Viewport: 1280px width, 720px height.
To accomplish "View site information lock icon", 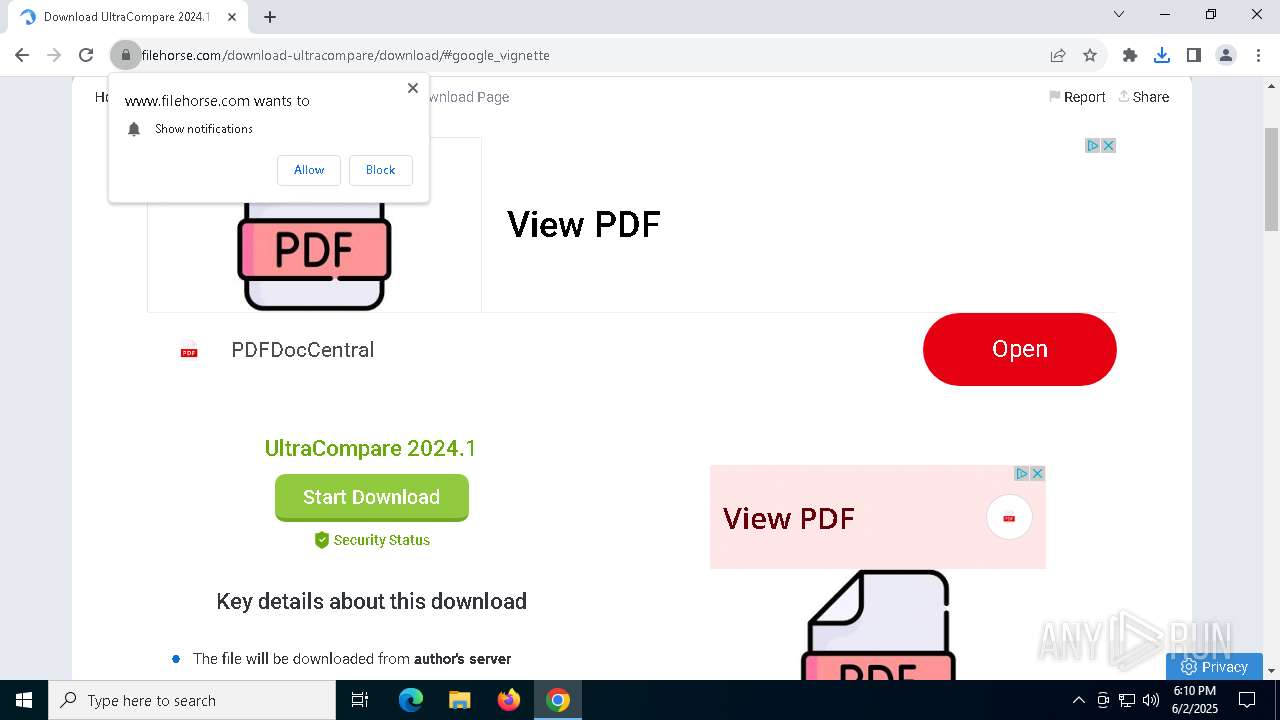I will [x=126, y=55].
